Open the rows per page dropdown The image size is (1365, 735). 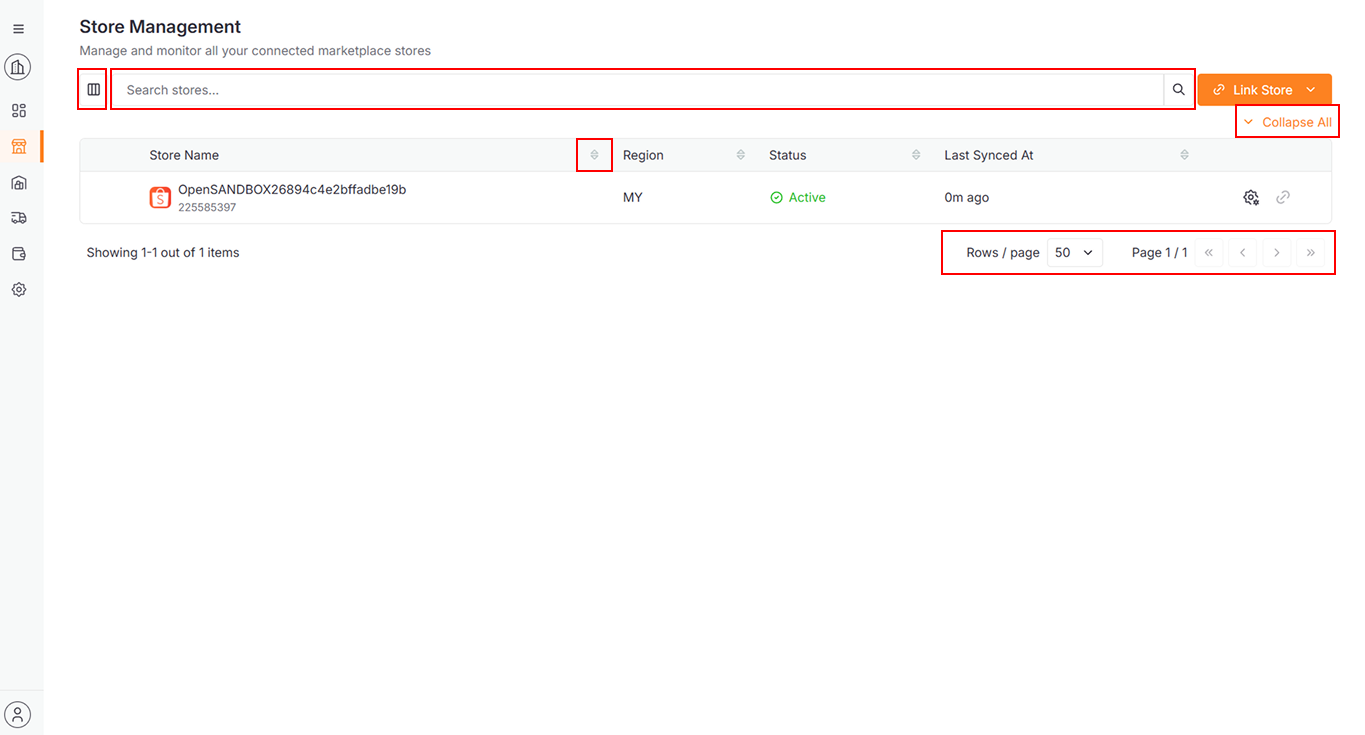pos(1074,253)
